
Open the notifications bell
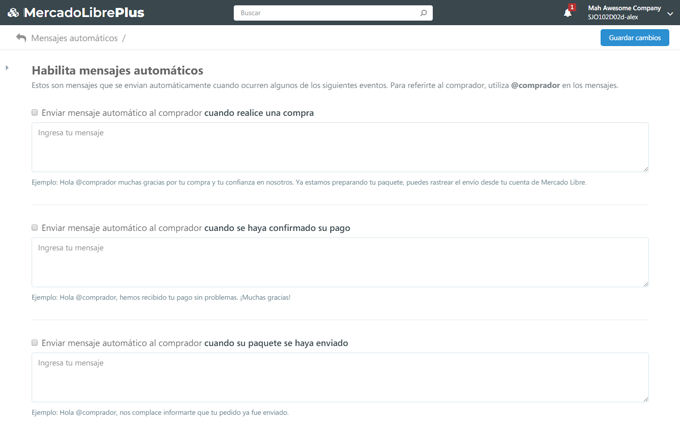point(567,13)
